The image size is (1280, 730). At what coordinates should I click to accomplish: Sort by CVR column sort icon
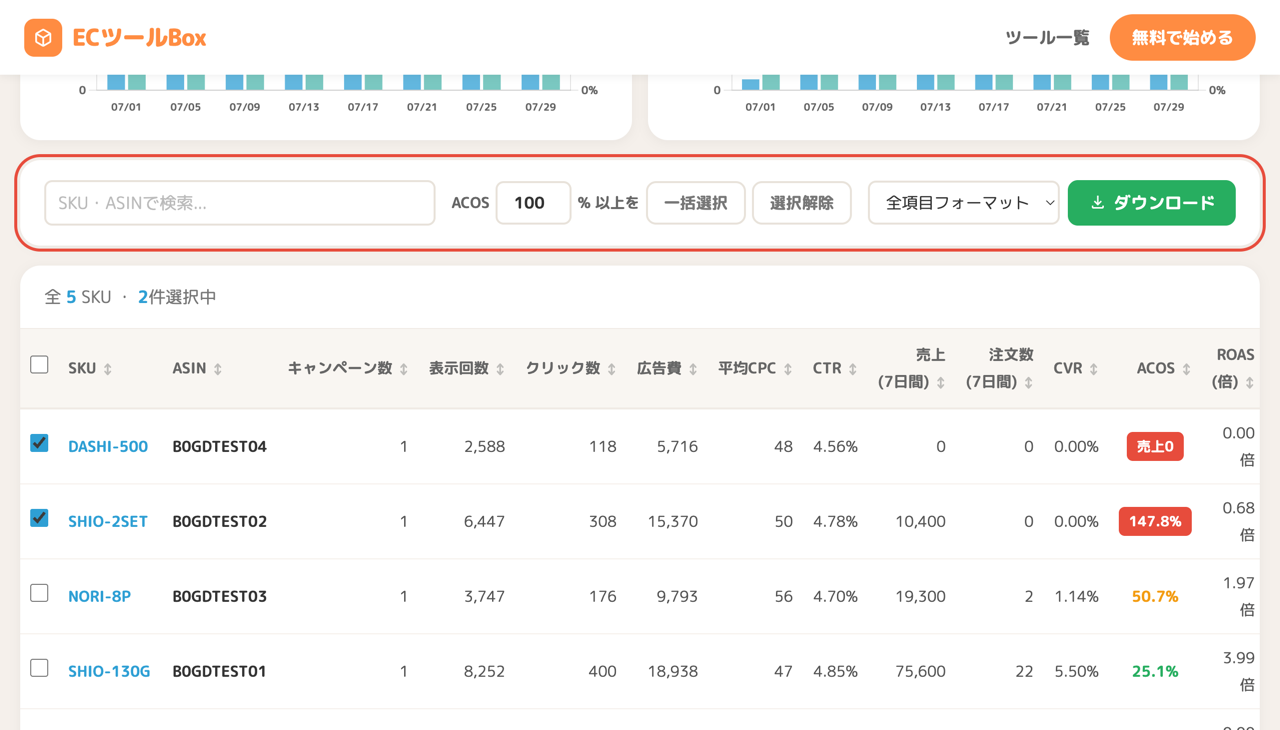[x=1094, y=369]
